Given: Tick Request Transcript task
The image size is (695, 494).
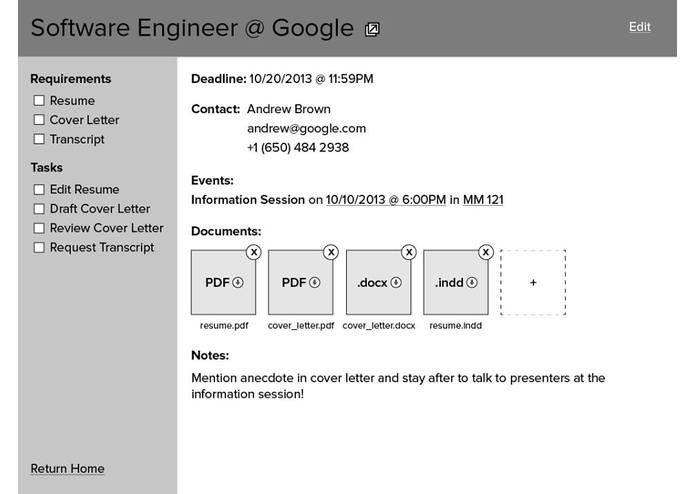Looking at the screenshot, I should pos(39,247).
